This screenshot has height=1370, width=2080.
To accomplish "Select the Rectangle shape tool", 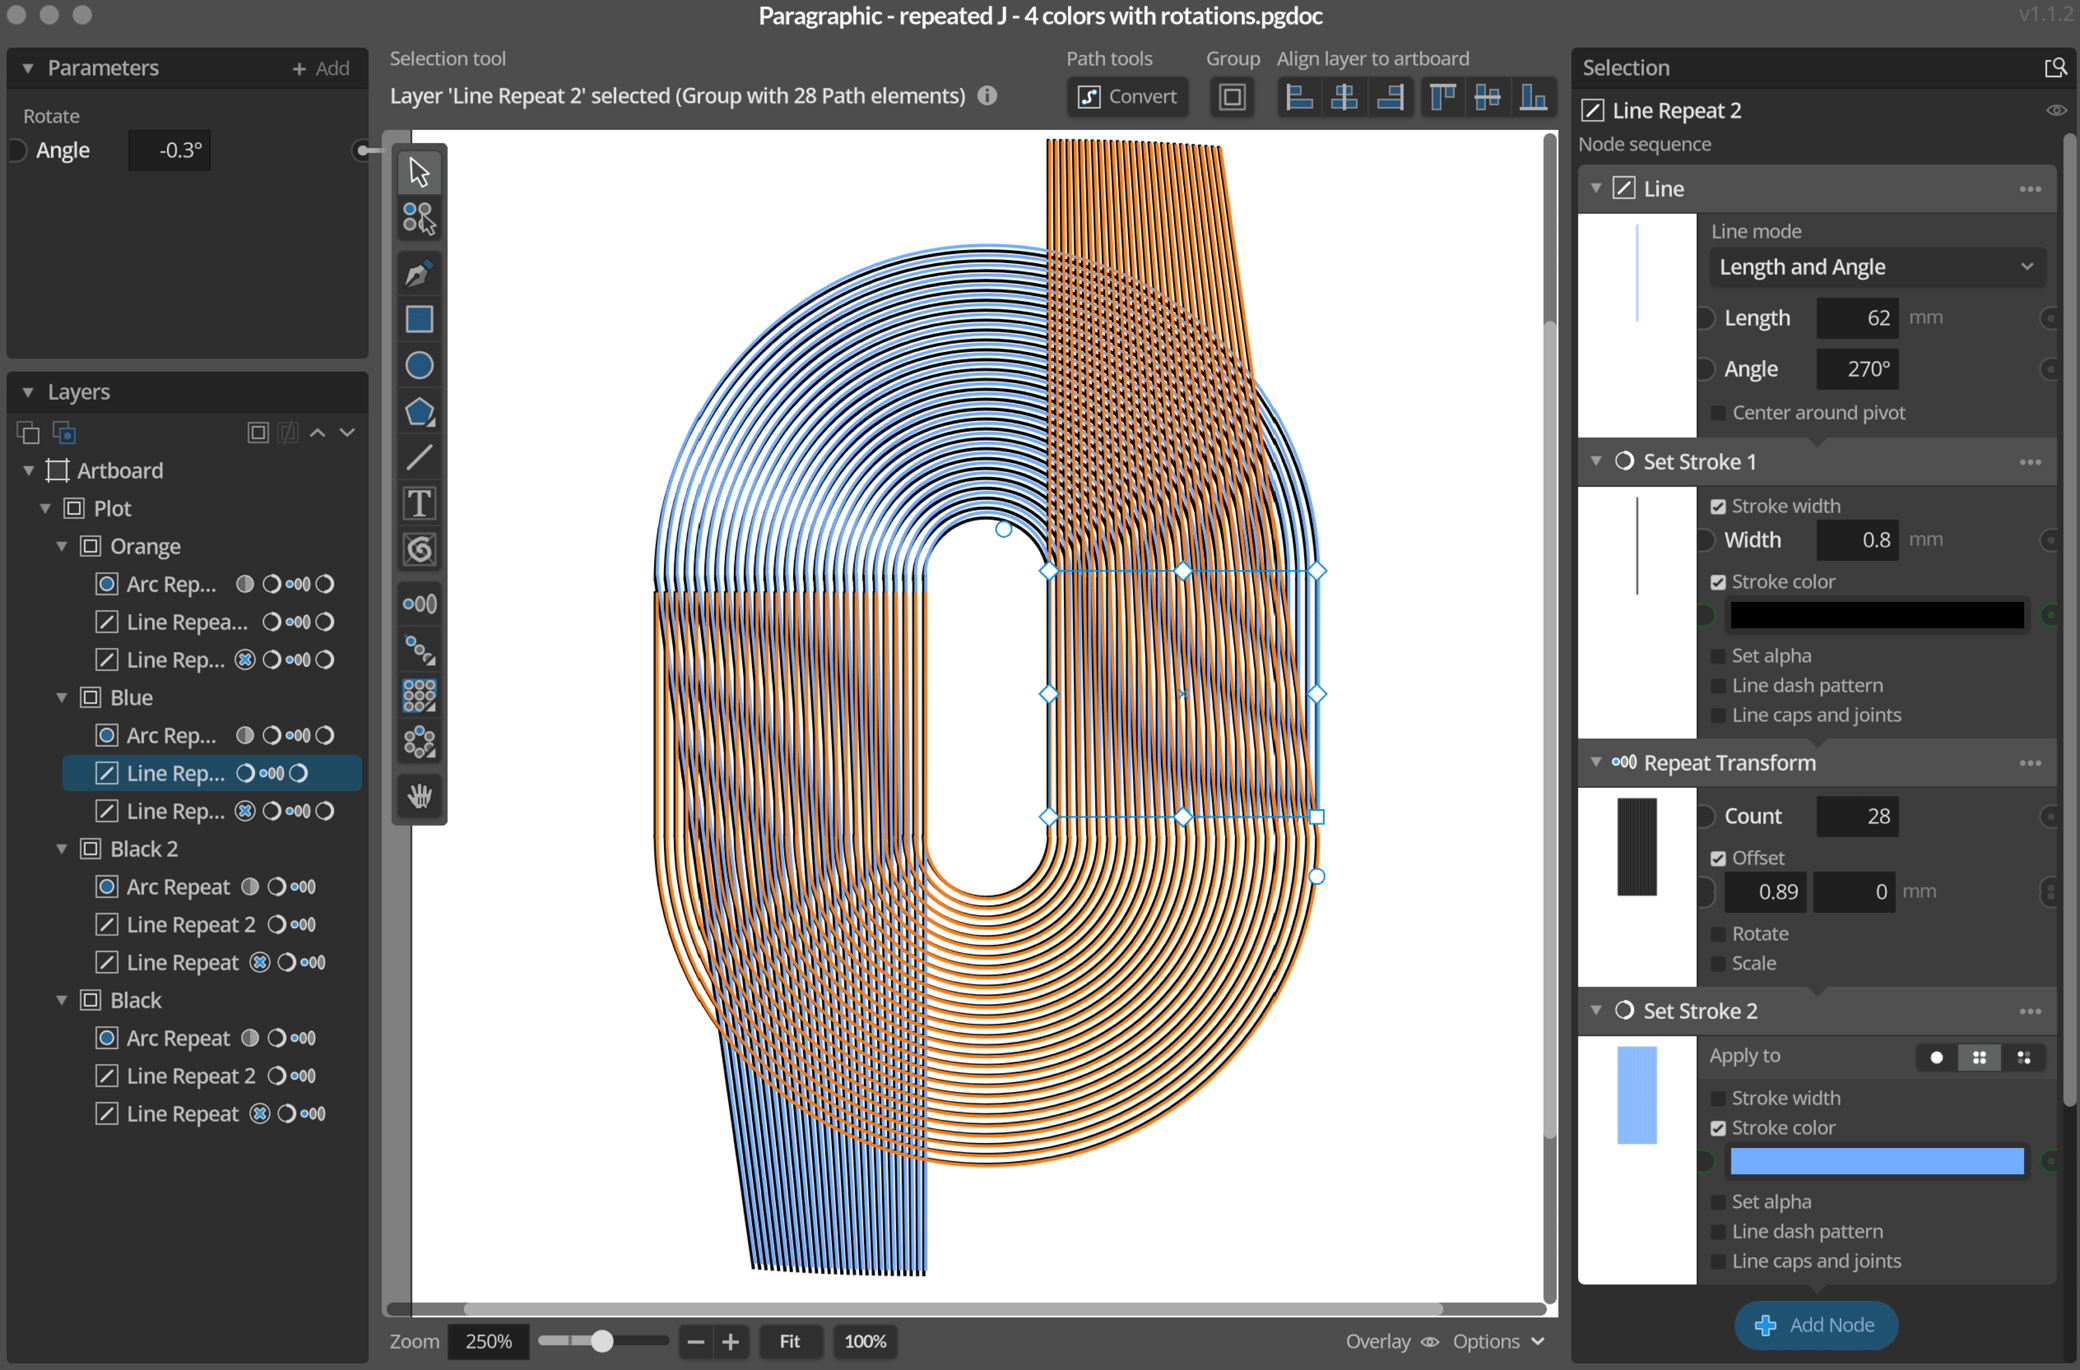I will click(x=419, y=319).
